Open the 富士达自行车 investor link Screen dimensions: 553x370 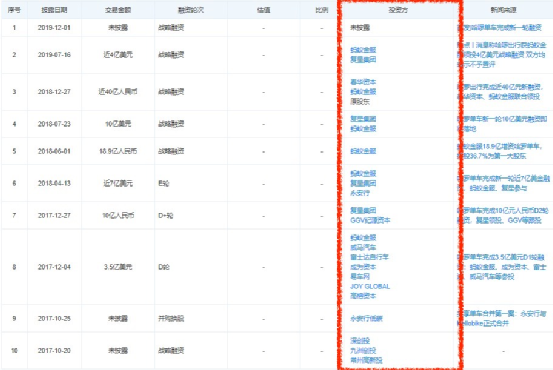click(x=369, y=257)
